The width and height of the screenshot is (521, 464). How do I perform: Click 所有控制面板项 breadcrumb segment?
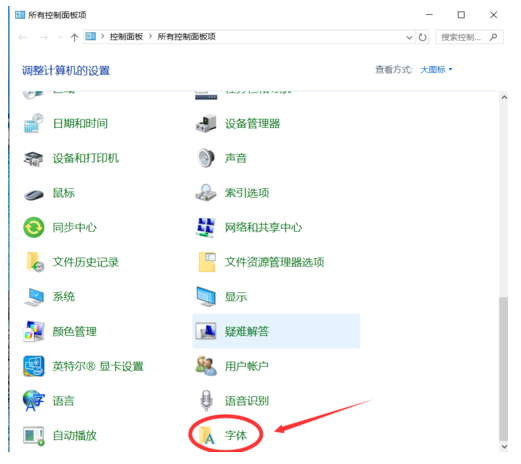tap(186, 37)
